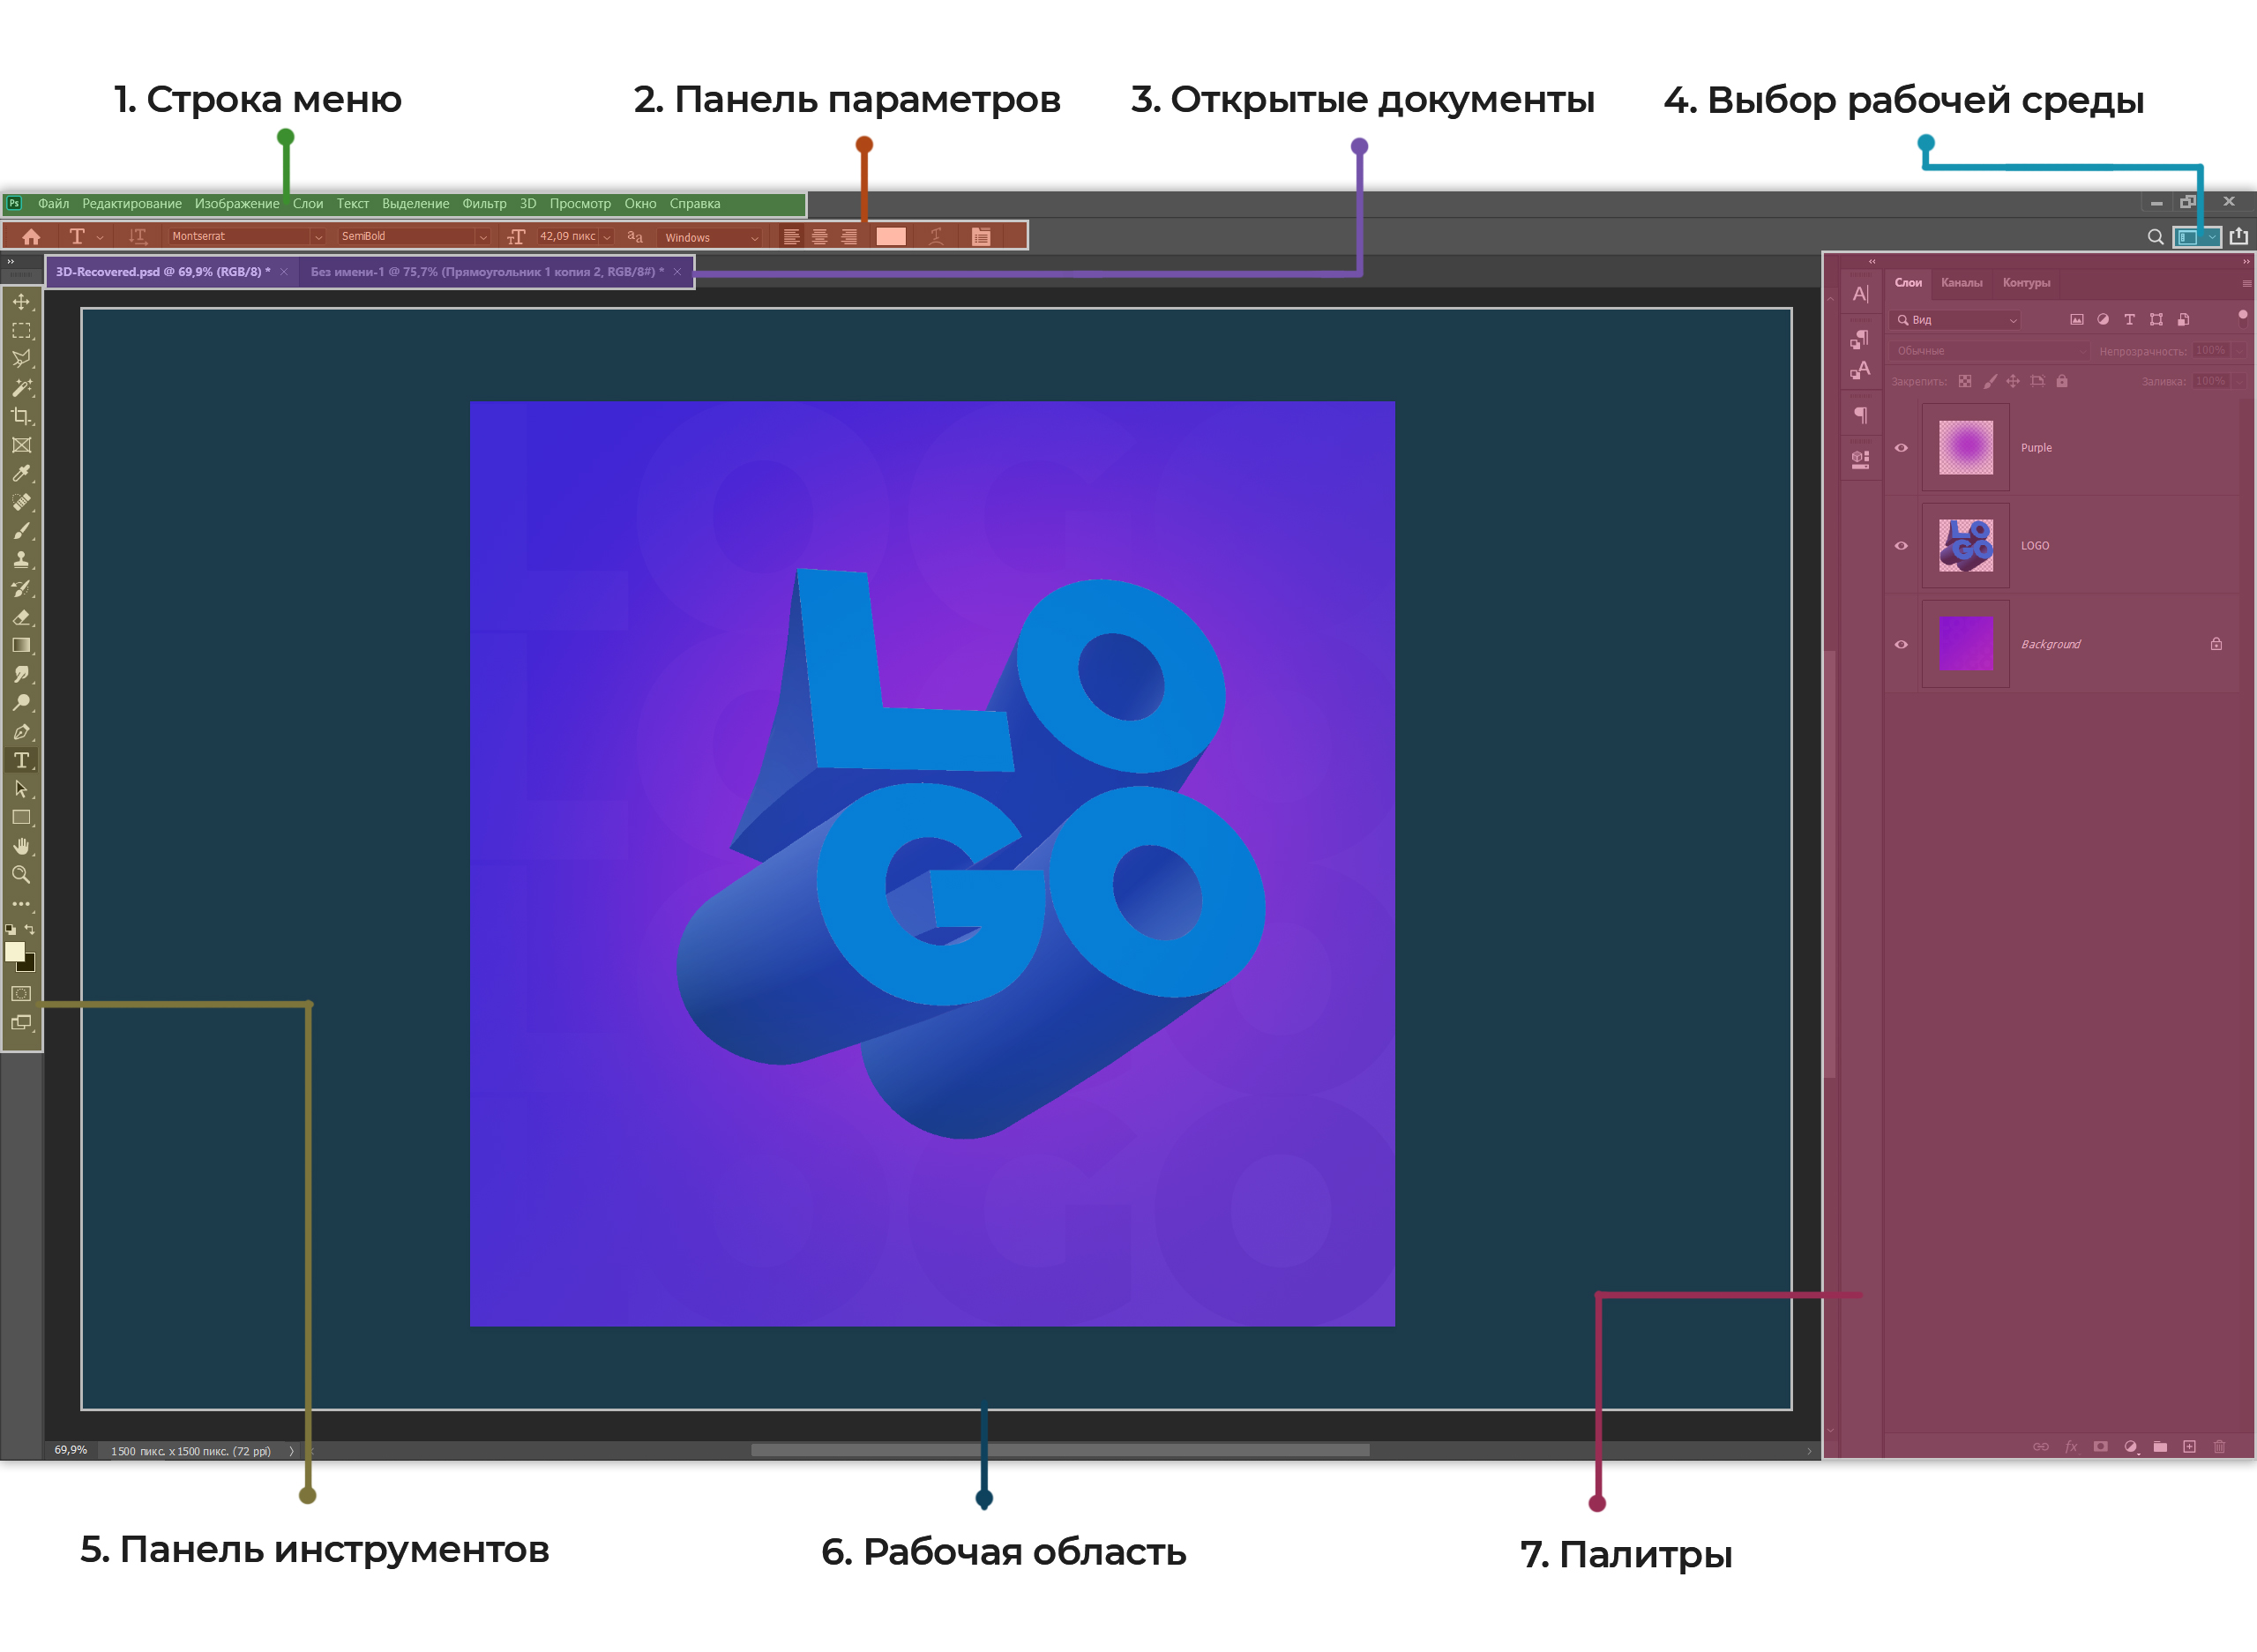
Task: Switch to the Каналы tab
Action: pos(1961,283)
